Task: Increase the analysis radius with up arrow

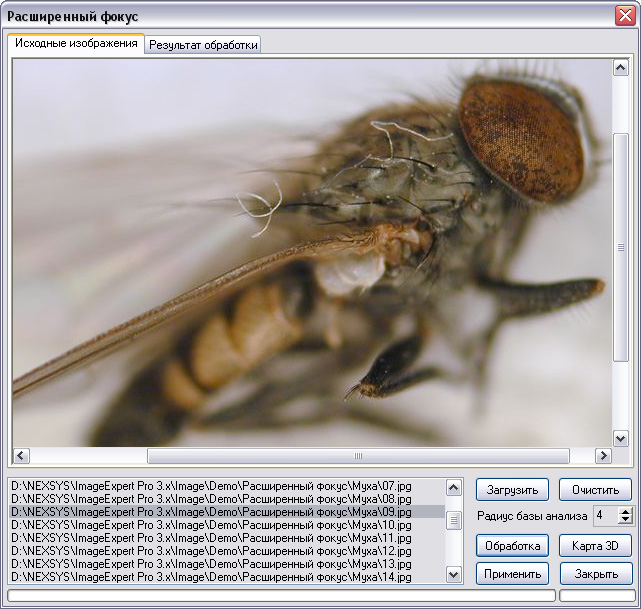Action: [x=626, y=512]
